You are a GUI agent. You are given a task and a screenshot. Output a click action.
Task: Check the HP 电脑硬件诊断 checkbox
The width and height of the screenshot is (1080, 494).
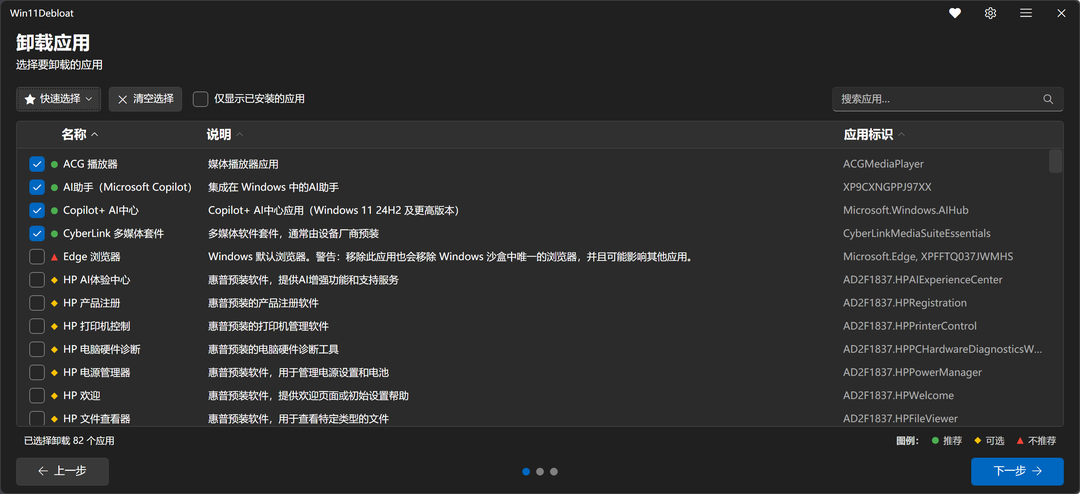37,349
